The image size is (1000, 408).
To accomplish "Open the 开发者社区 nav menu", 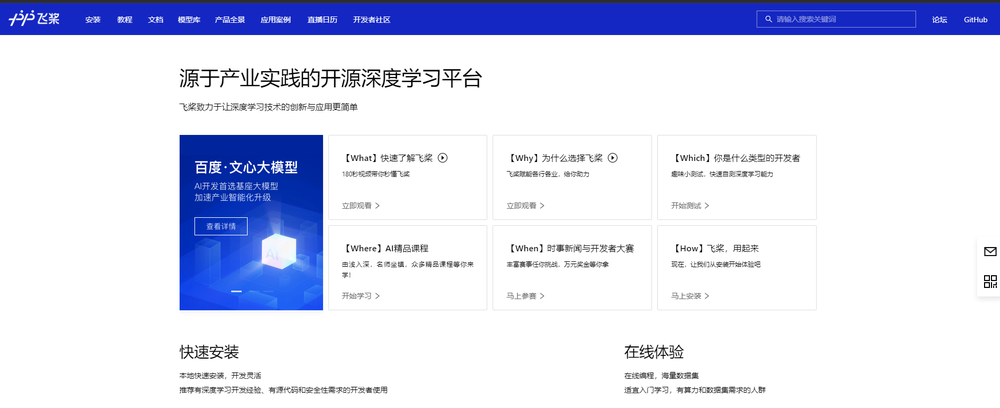I will (372, 20).
